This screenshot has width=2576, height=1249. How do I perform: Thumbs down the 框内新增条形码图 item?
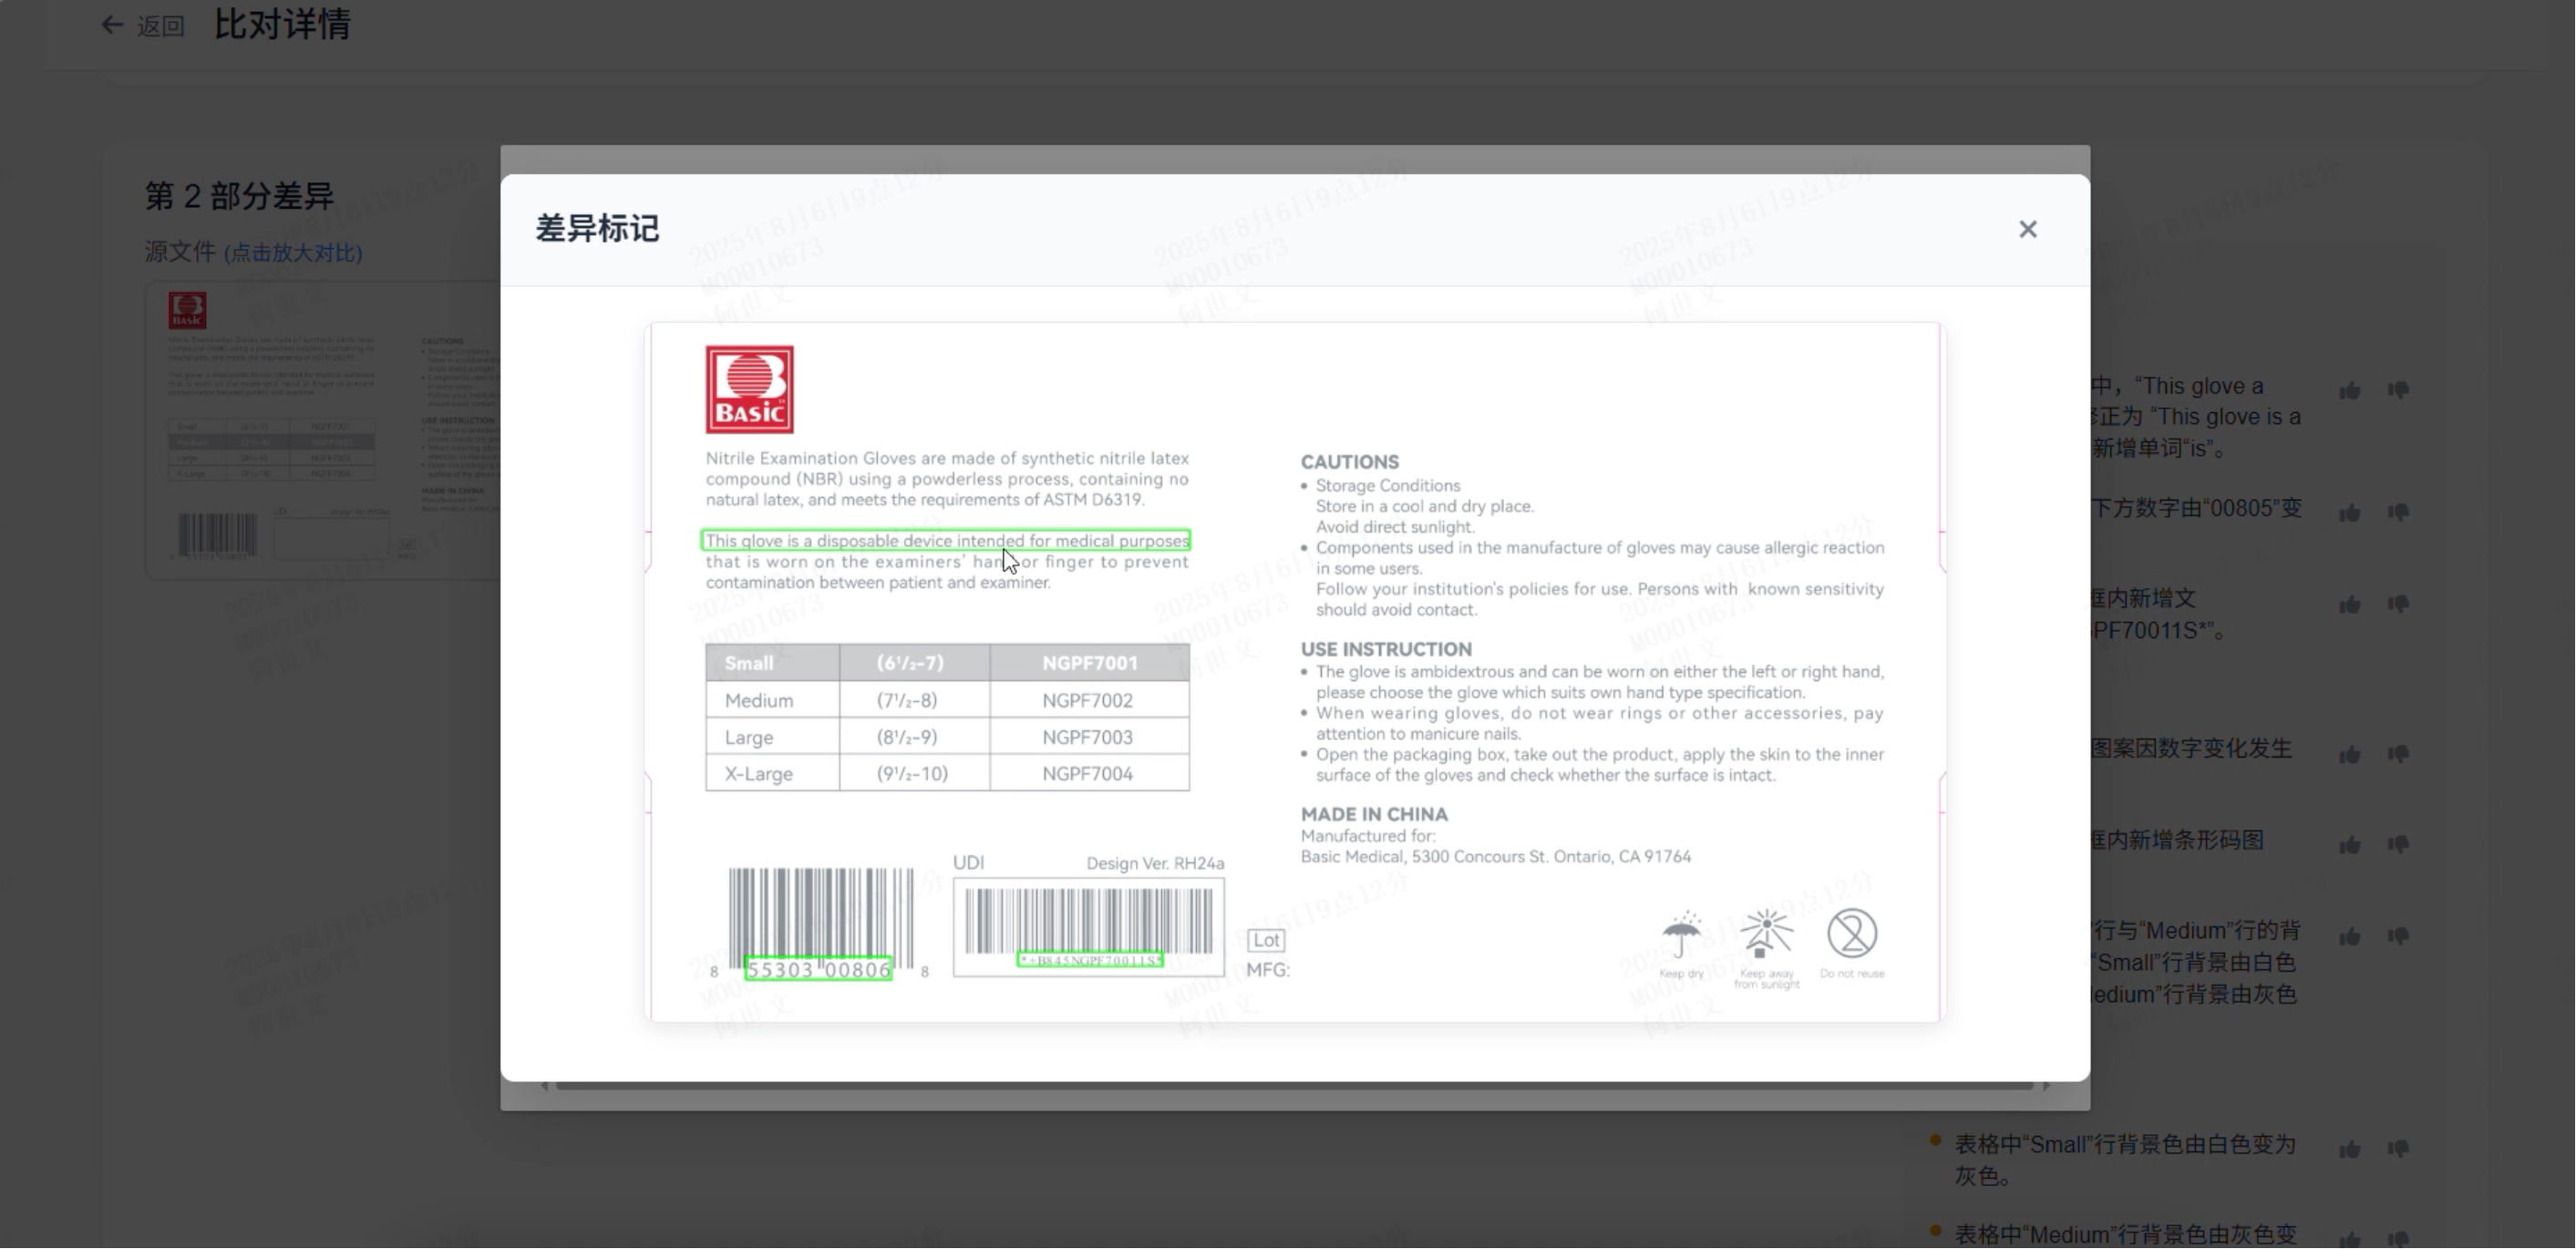point(2398,845)
